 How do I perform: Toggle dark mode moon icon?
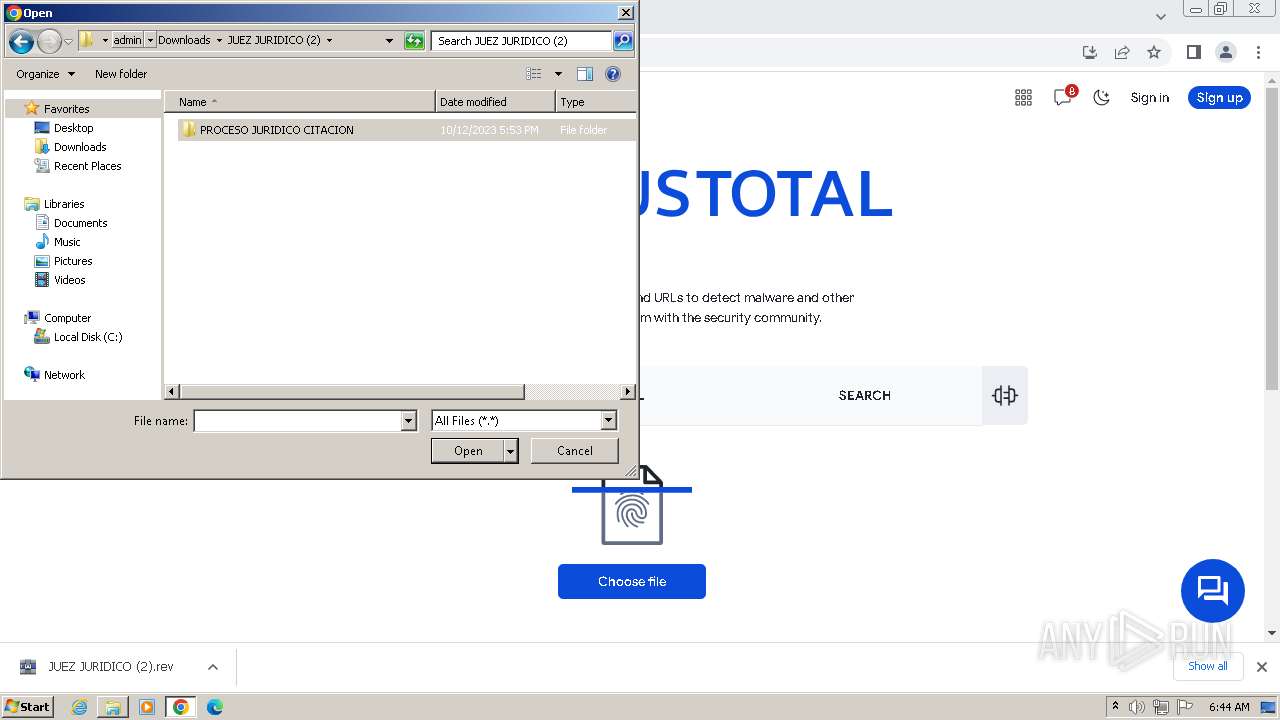[x=1102, y=97]
